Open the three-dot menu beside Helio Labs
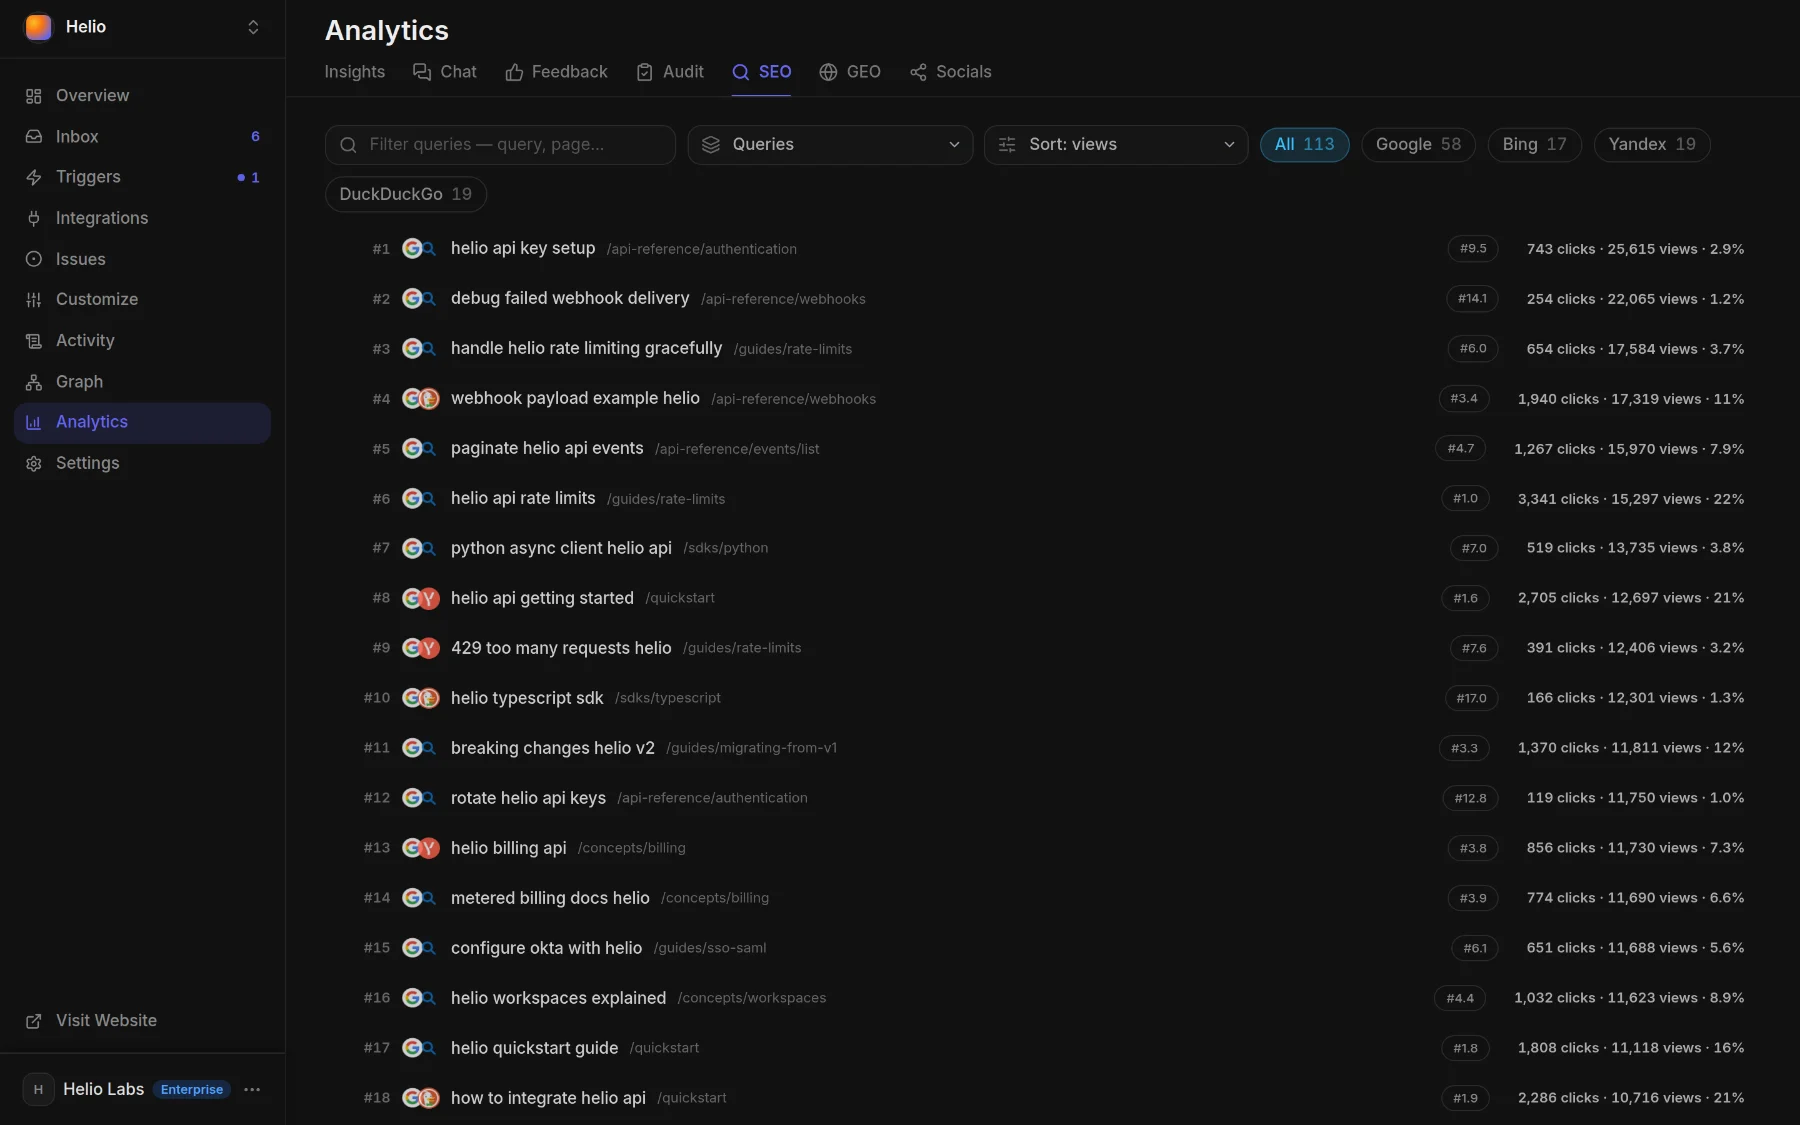The width and height of the screenshot is (1800, 1125). [252, 1089]
